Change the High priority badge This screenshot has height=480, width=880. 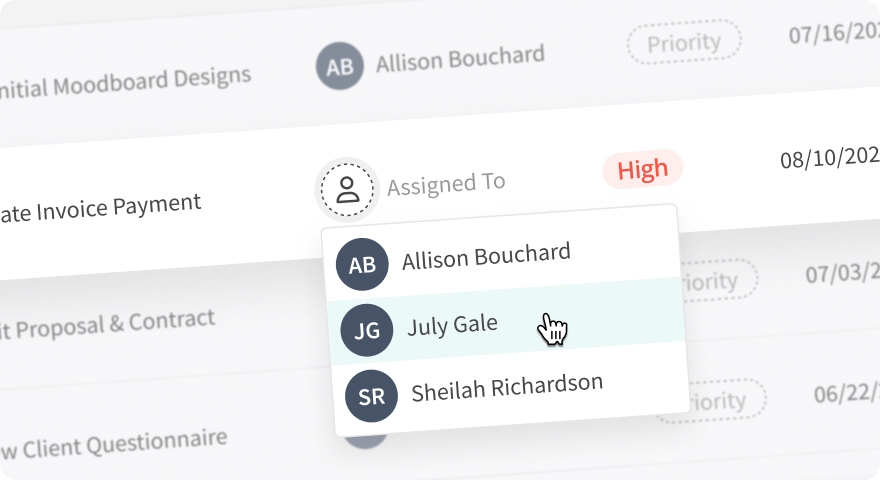pyautogui.click(x=642, y=170)
